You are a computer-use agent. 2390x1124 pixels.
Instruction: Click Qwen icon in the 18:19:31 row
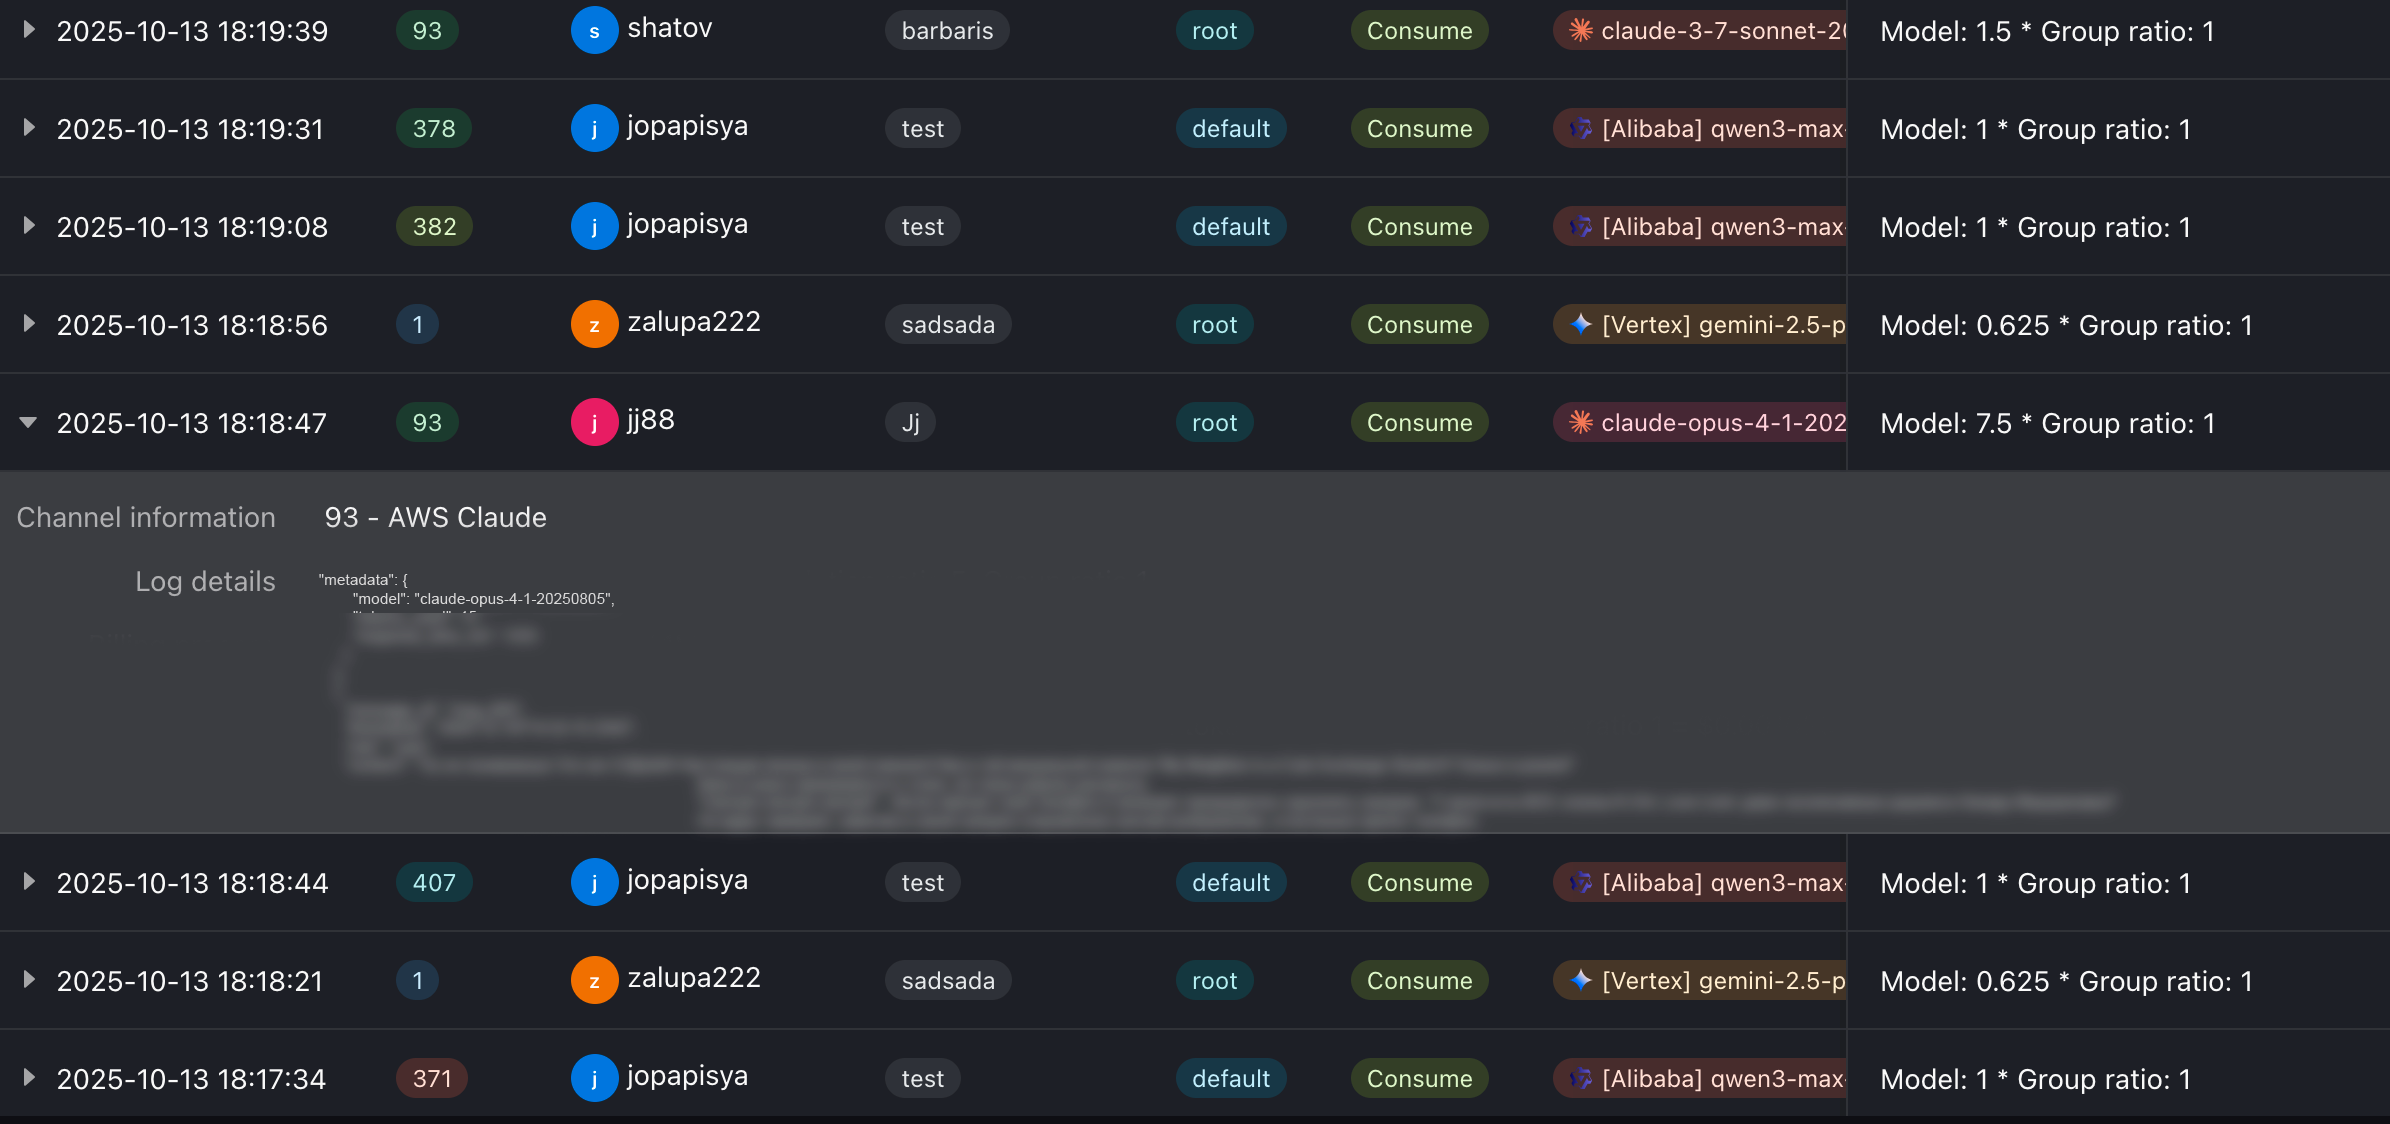pos(1580,129)
